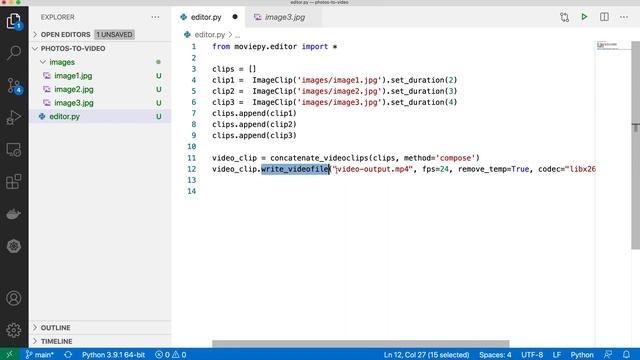Click the breadcrumb ellipsis after editor.py

point(238,35)
